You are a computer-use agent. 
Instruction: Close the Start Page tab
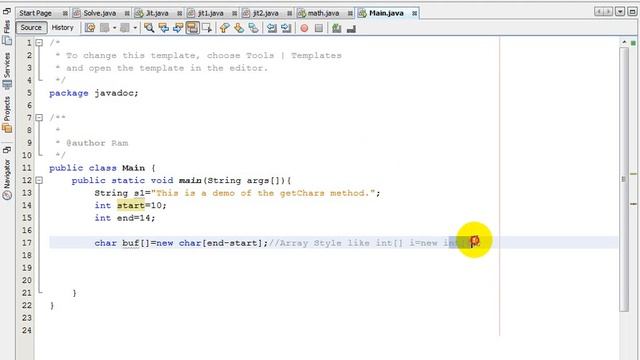click(x=65, y=13)
